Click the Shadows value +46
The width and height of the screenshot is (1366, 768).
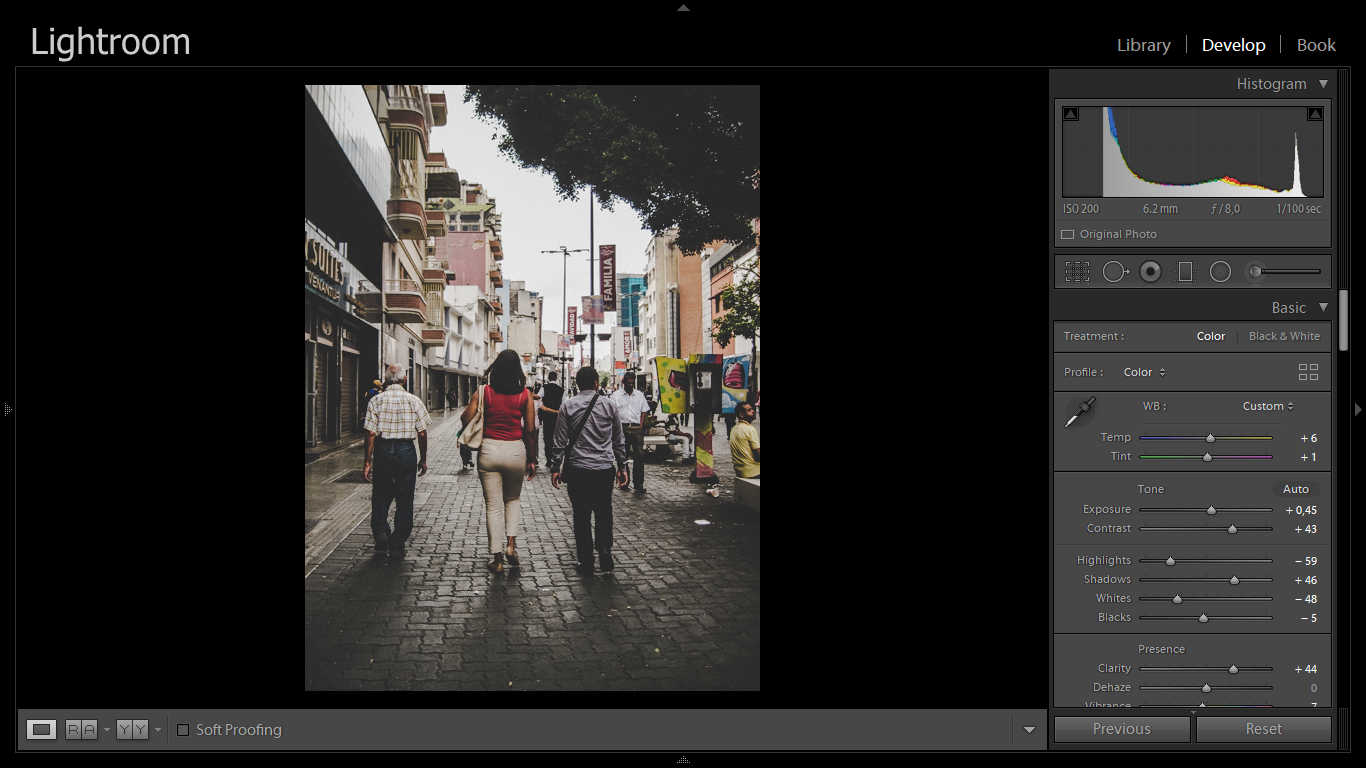point(1305,581)
